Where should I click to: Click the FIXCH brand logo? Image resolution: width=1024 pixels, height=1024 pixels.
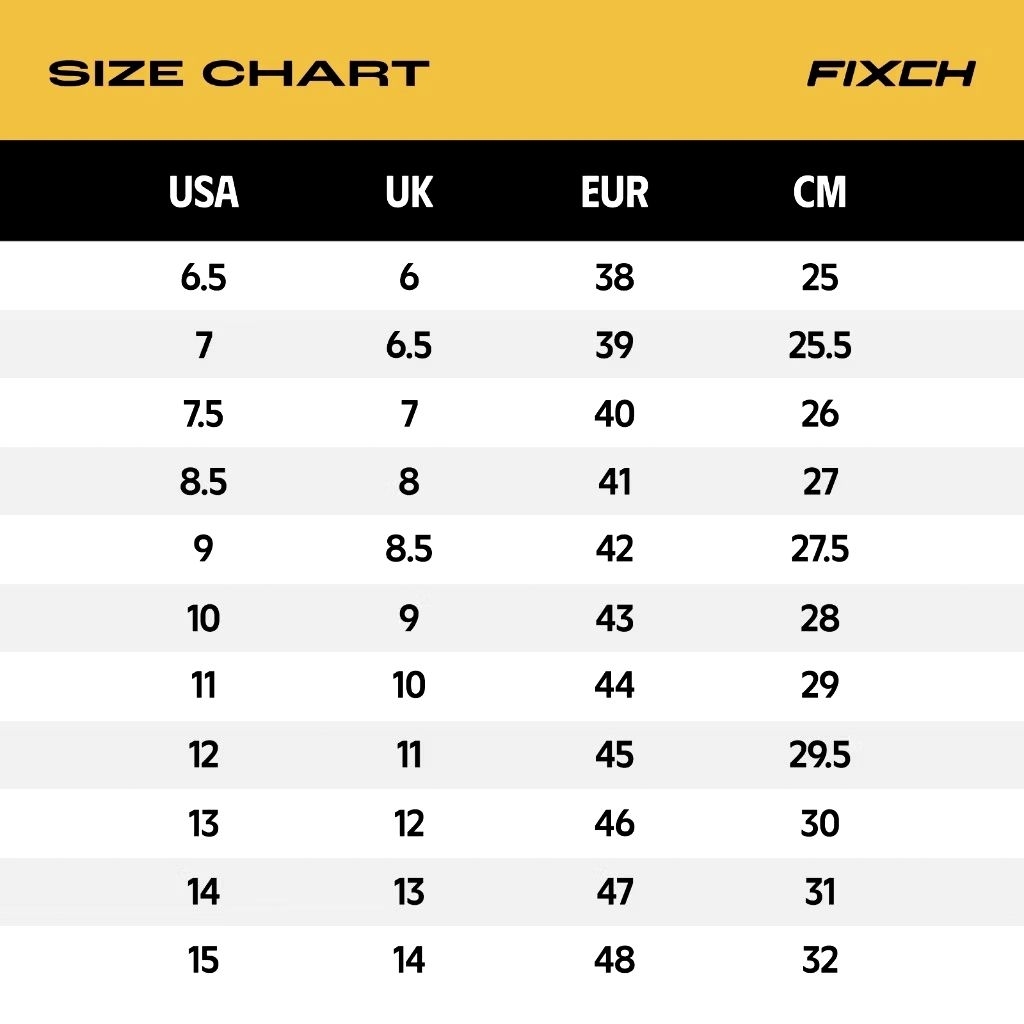(x=890, y=74)
